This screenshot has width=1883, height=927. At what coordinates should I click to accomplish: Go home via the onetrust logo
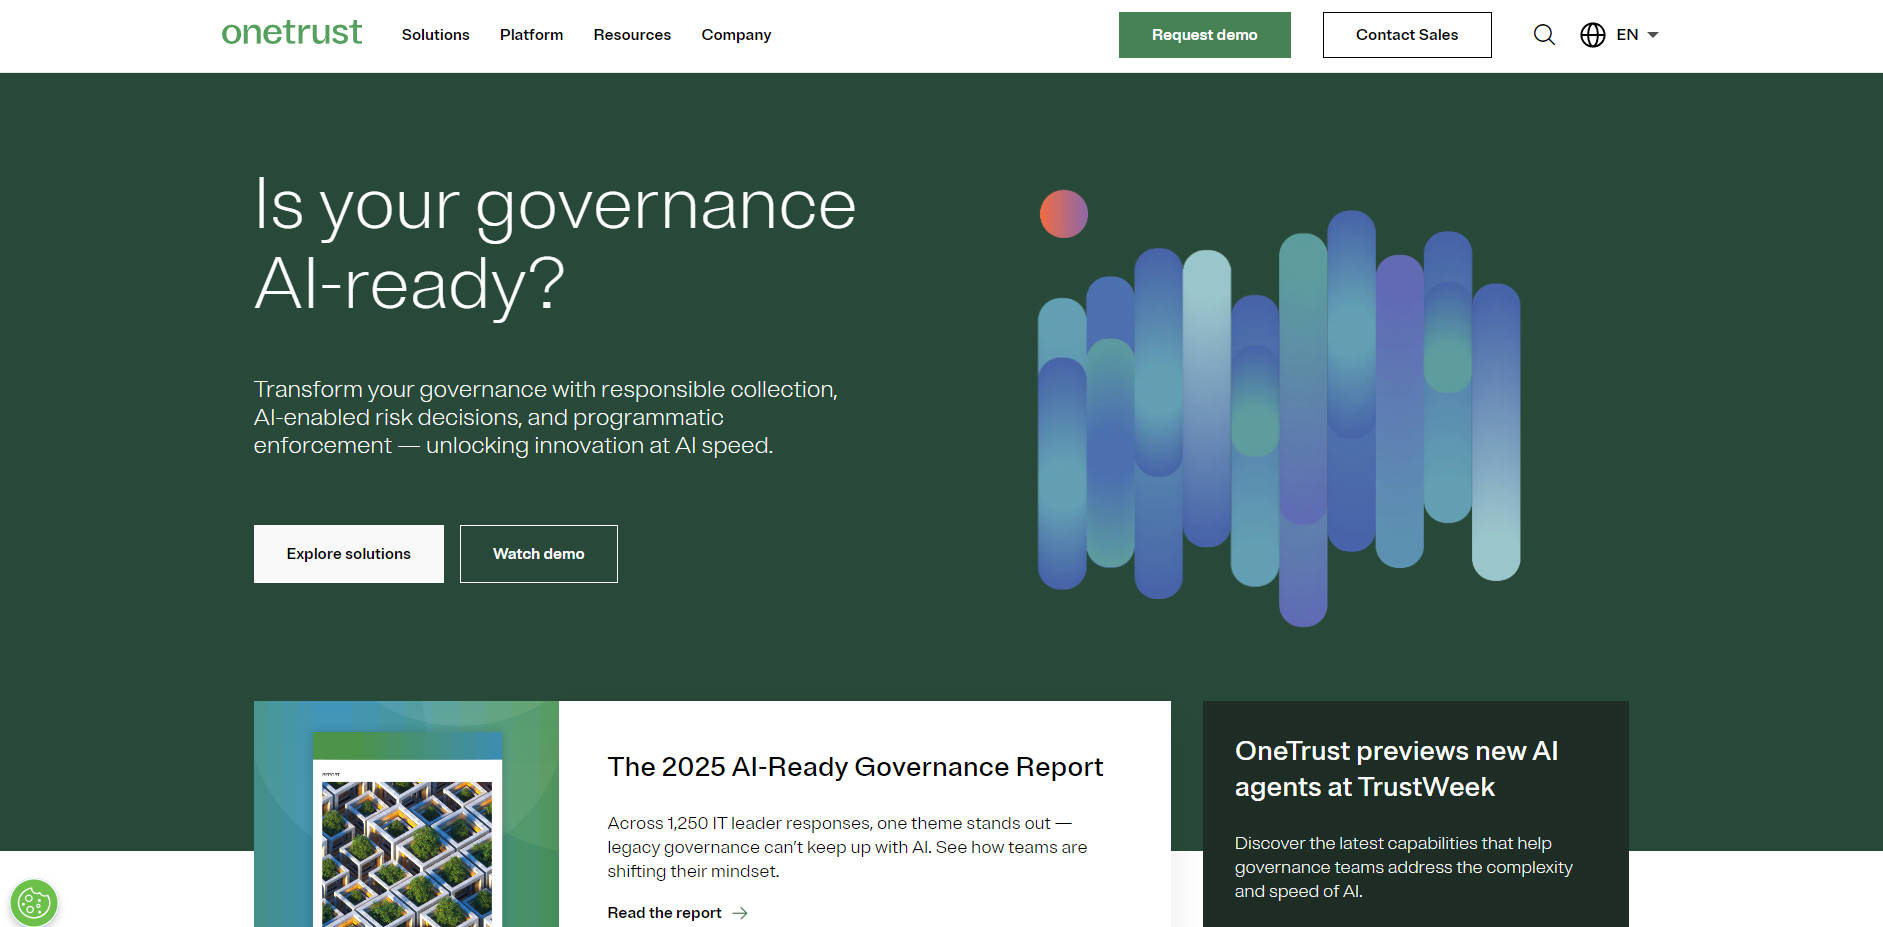292,33
